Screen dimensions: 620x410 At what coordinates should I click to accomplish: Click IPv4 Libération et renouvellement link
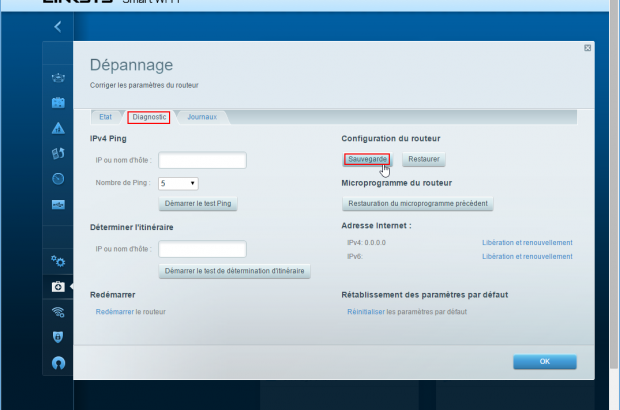(527, 242)
